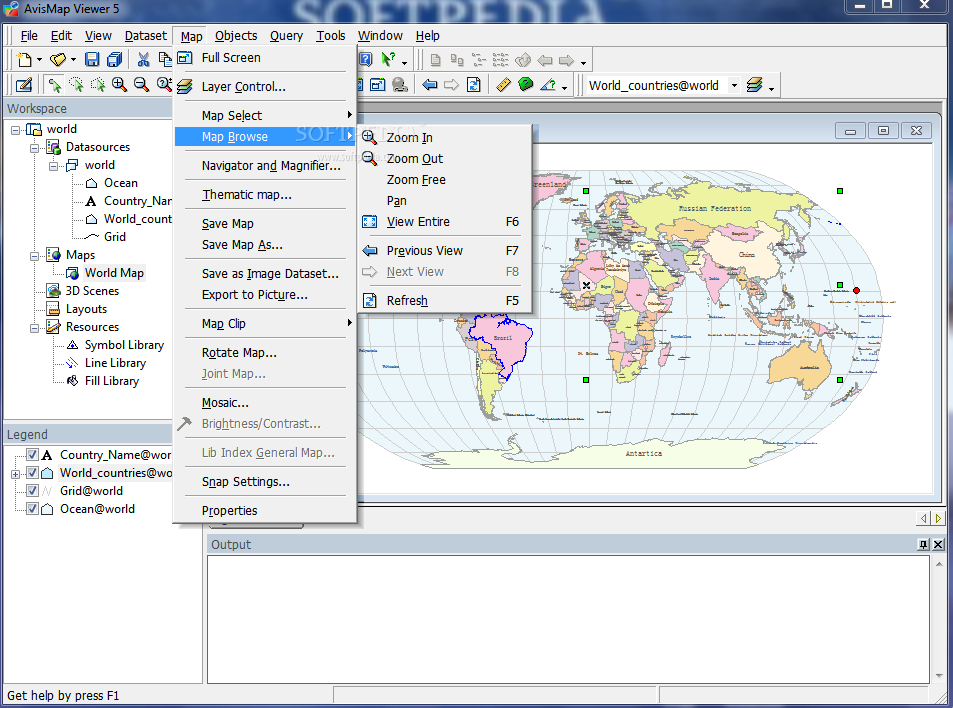Collapse the Maps node in Workspace tree

[x=34, y=255]
